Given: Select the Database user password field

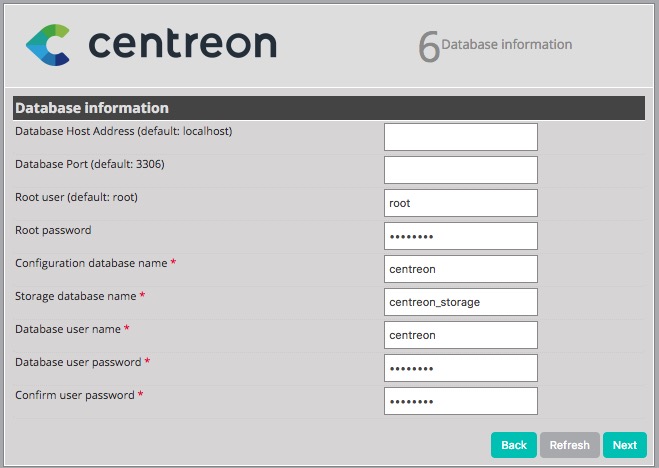Looking at the screenshot, I should tap(460, 368).
